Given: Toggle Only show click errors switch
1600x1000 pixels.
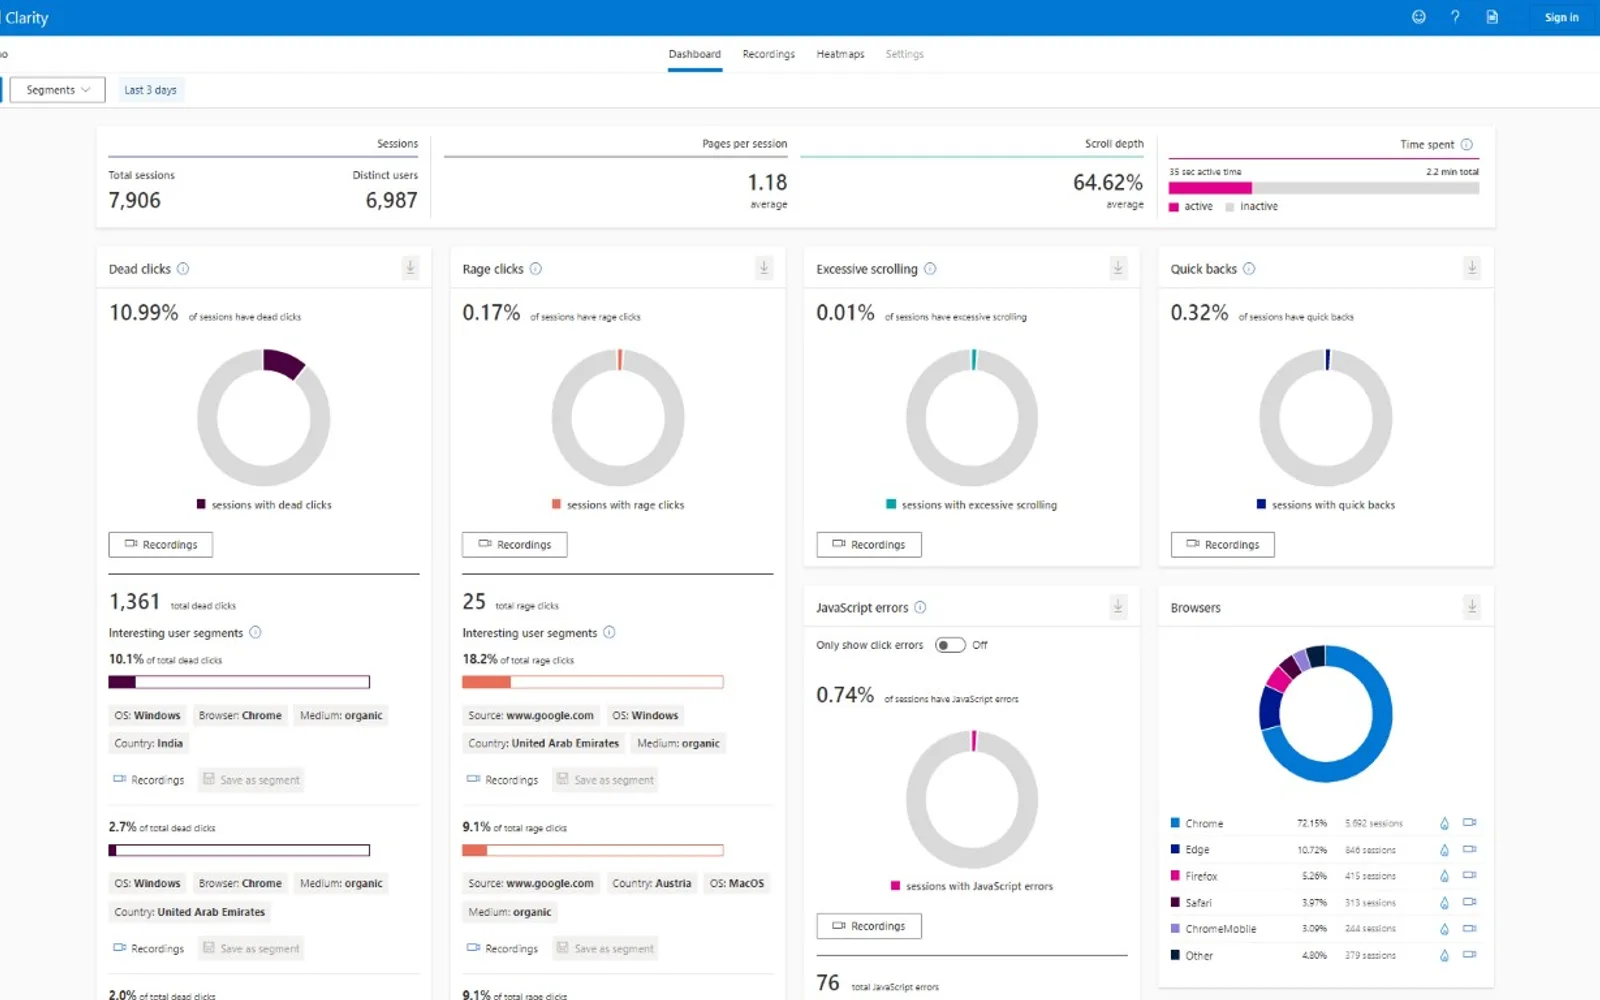Looking at the screenshot, I should pyautogui.click(x=950, y=645).
